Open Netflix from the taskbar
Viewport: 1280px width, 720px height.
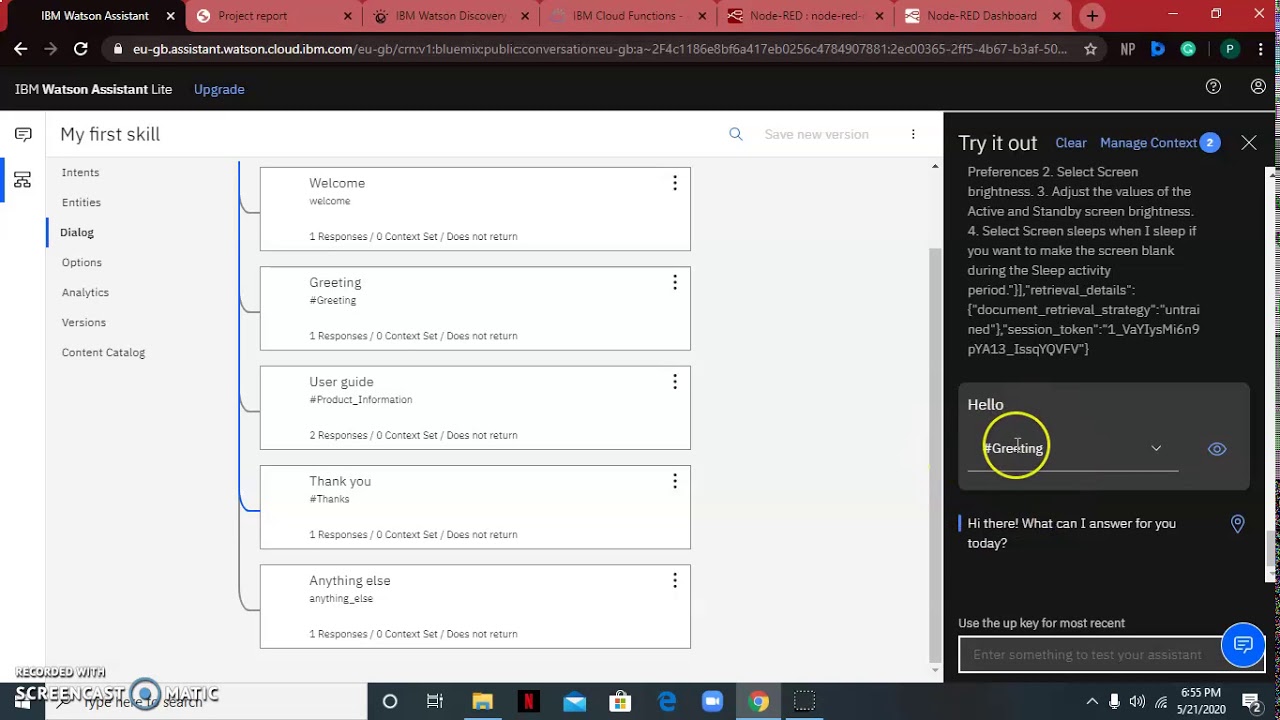tap(528, 702)
